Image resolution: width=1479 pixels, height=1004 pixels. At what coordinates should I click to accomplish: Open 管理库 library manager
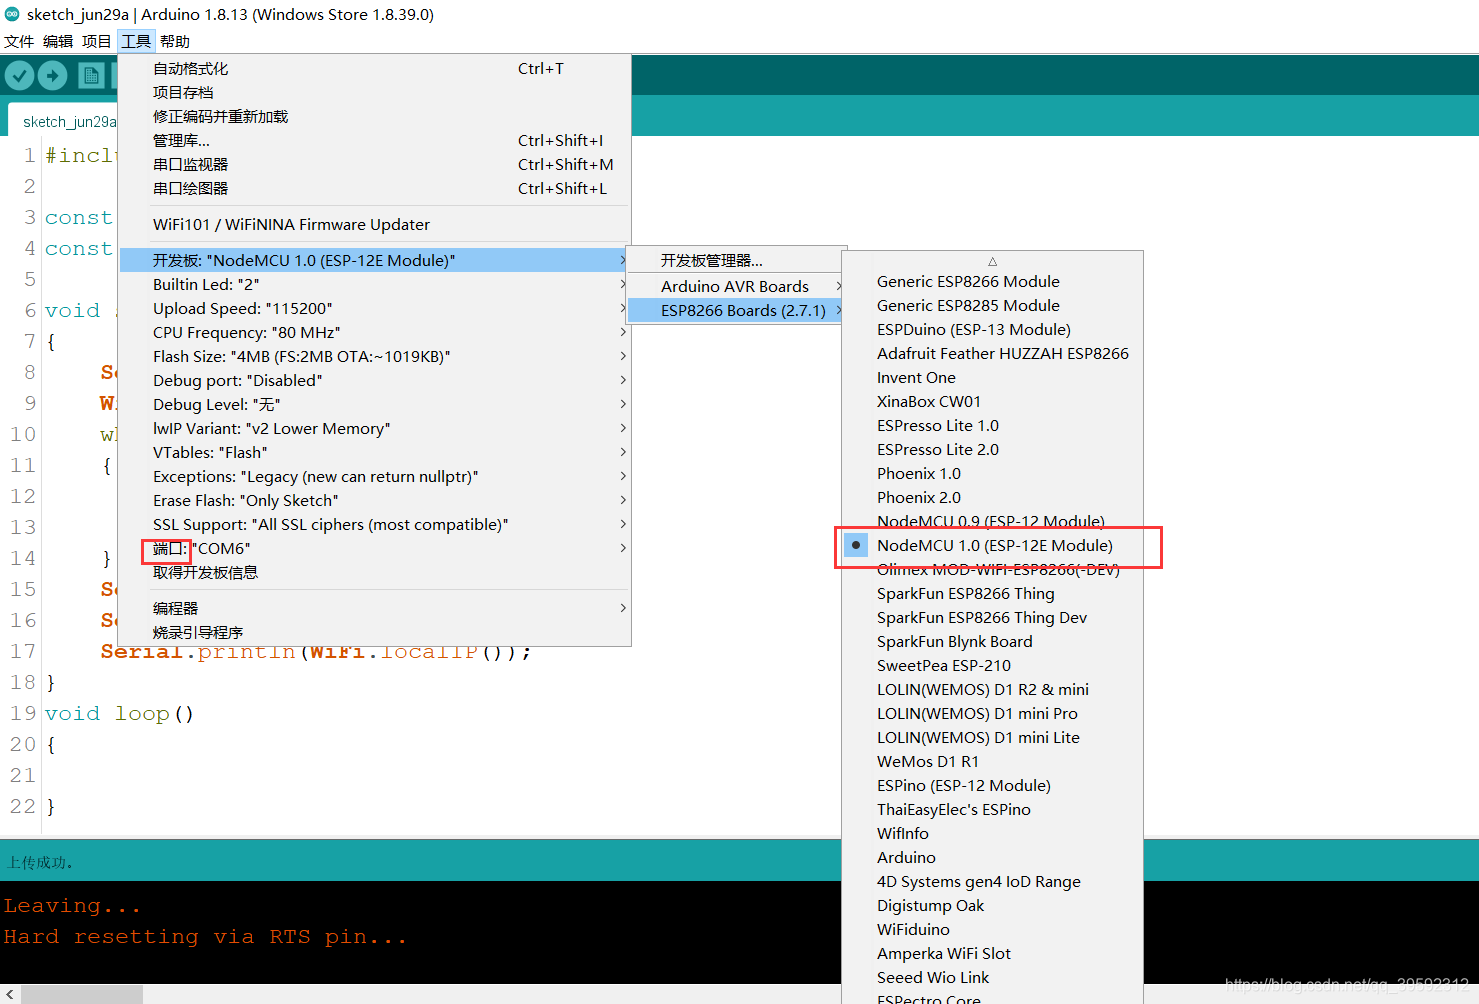374,140
